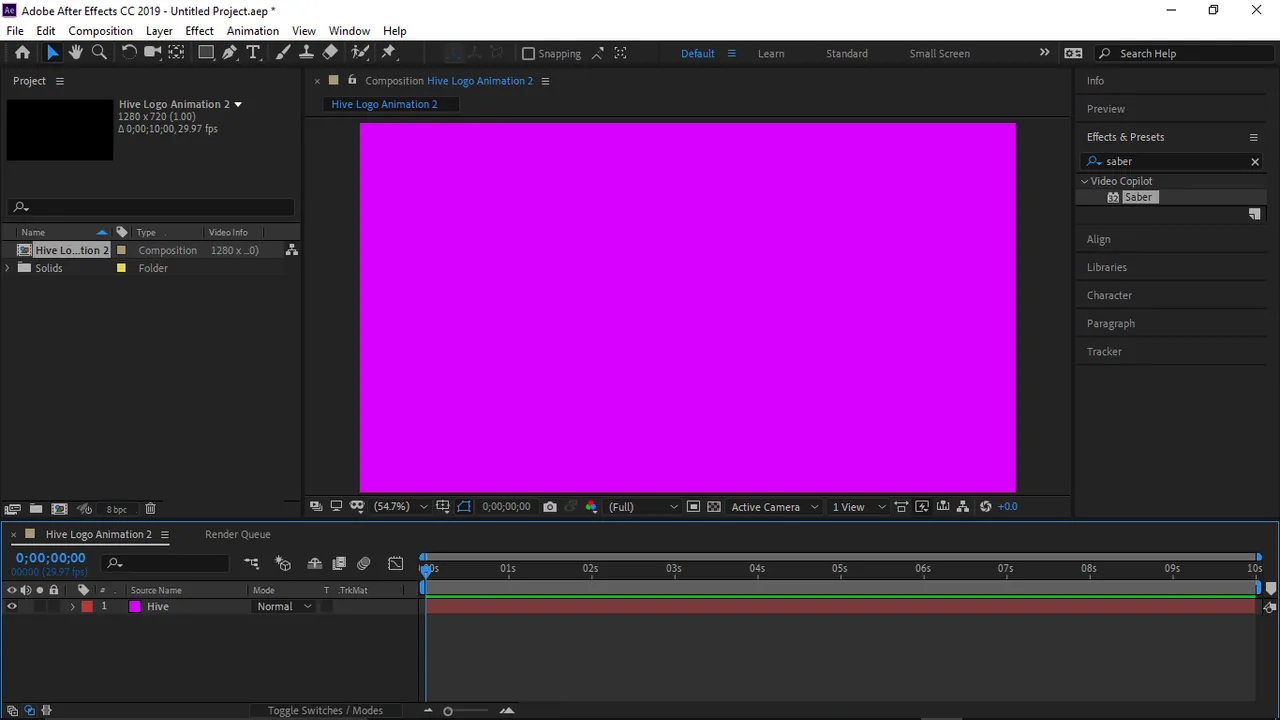
Task: Click the Interpret Footage icon in Project panel
Action: [13, 509]
